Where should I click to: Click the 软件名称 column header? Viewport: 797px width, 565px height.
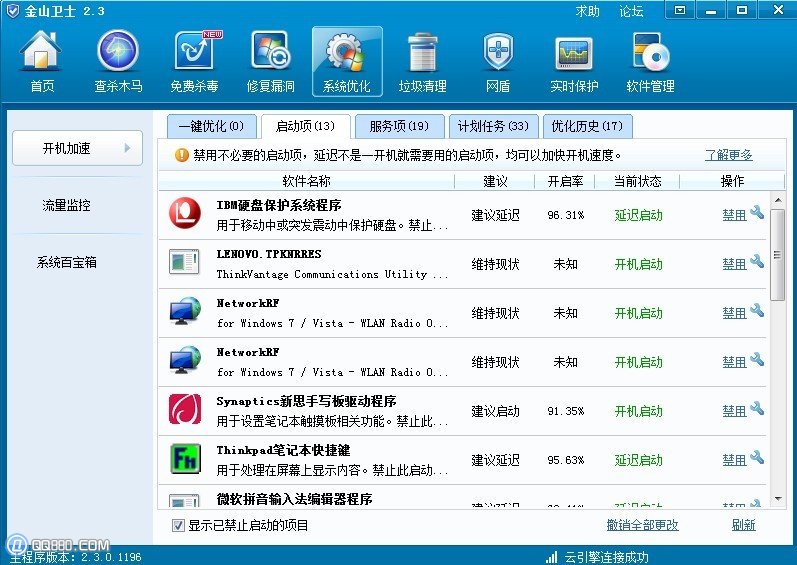coord(306,181)
